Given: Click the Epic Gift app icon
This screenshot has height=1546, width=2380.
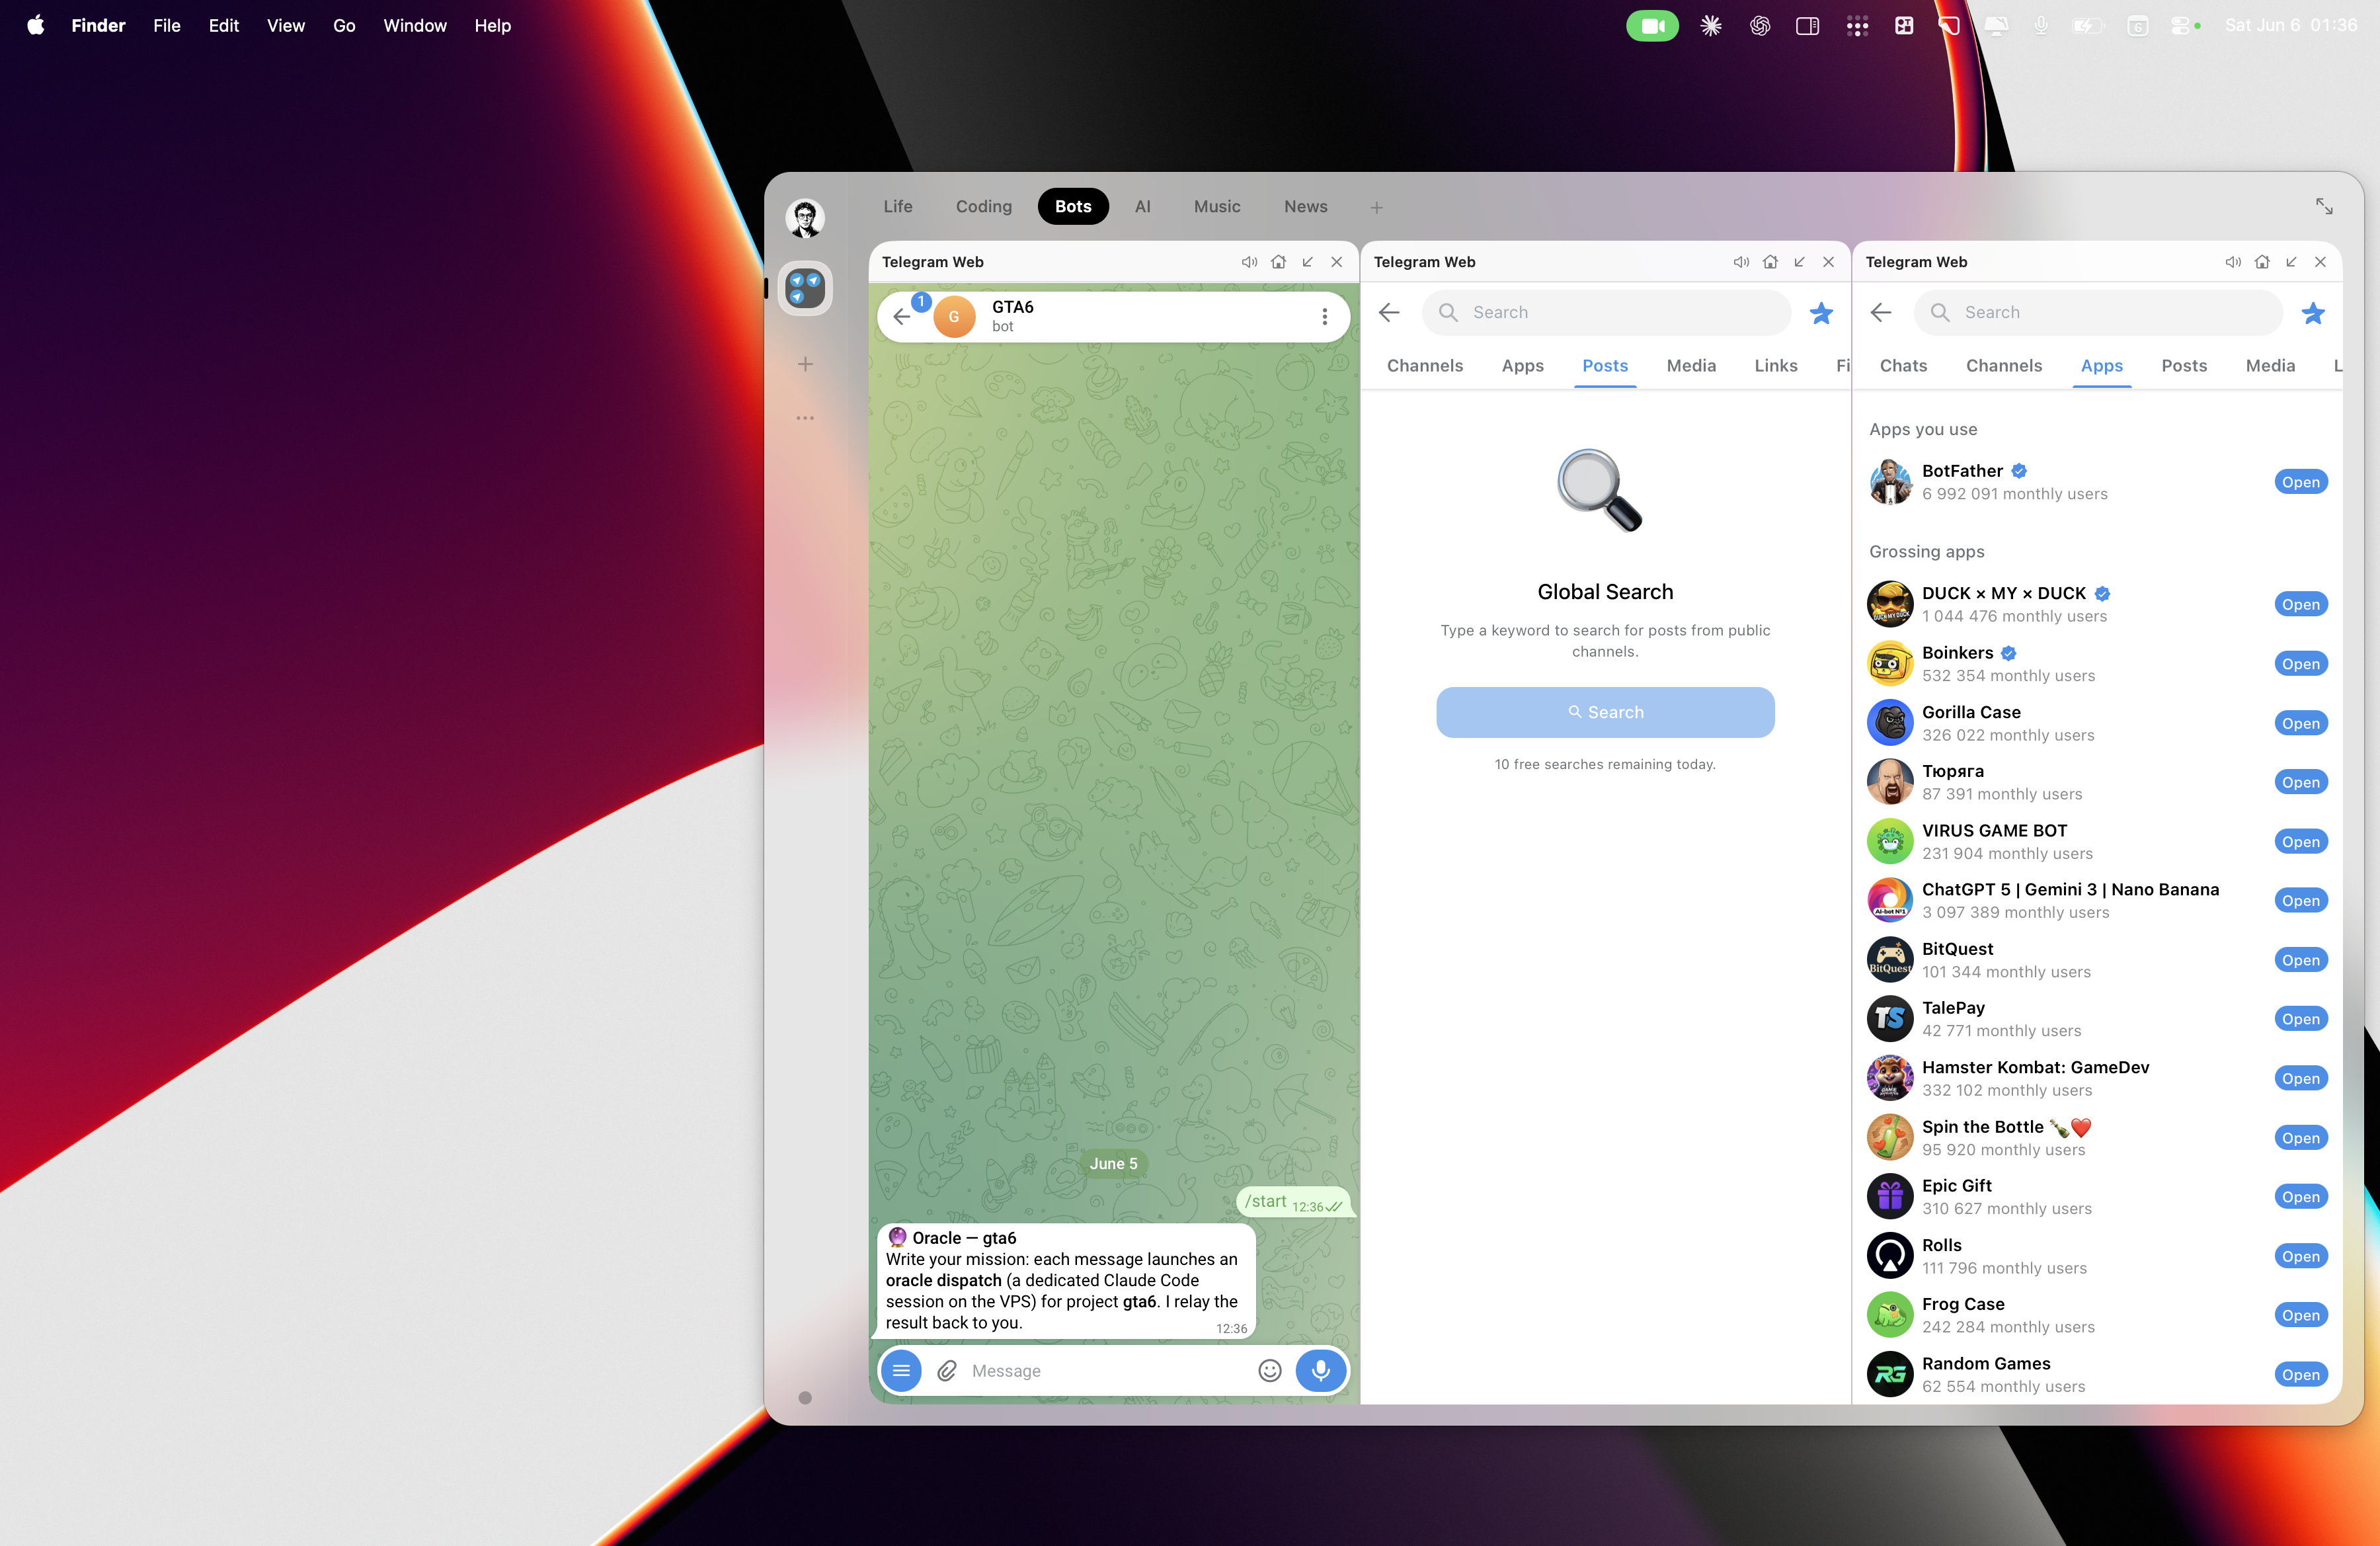Looking at the screenshot, I should [1890, 1197].
